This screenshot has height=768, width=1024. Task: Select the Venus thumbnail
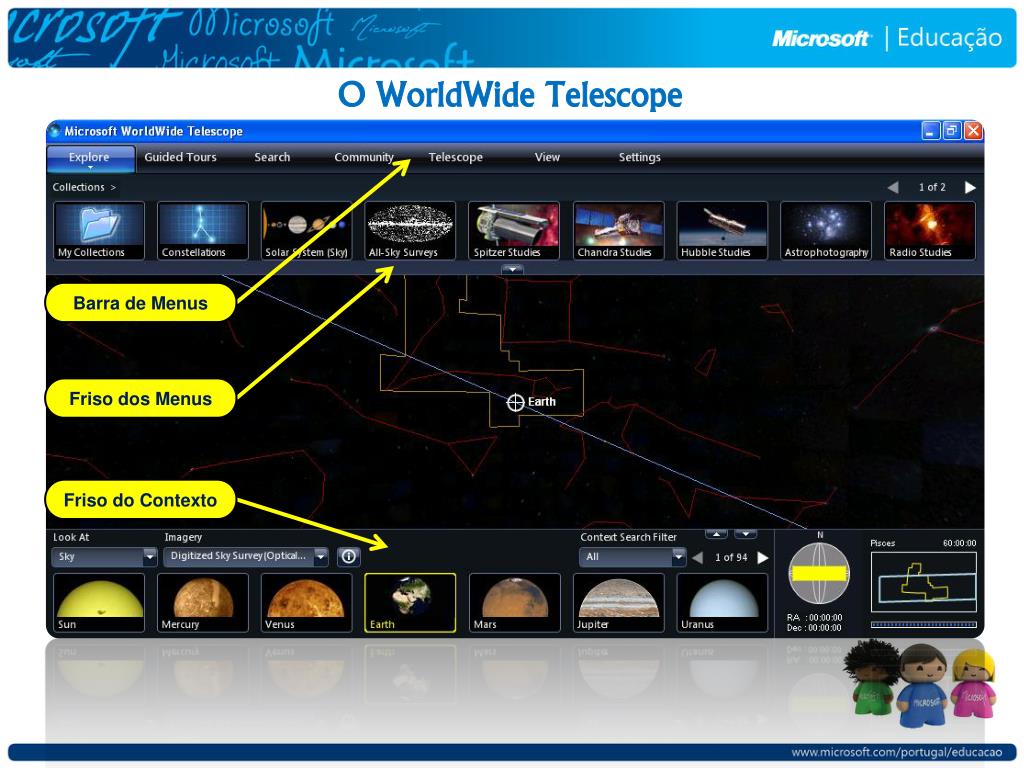coord(306,603)
